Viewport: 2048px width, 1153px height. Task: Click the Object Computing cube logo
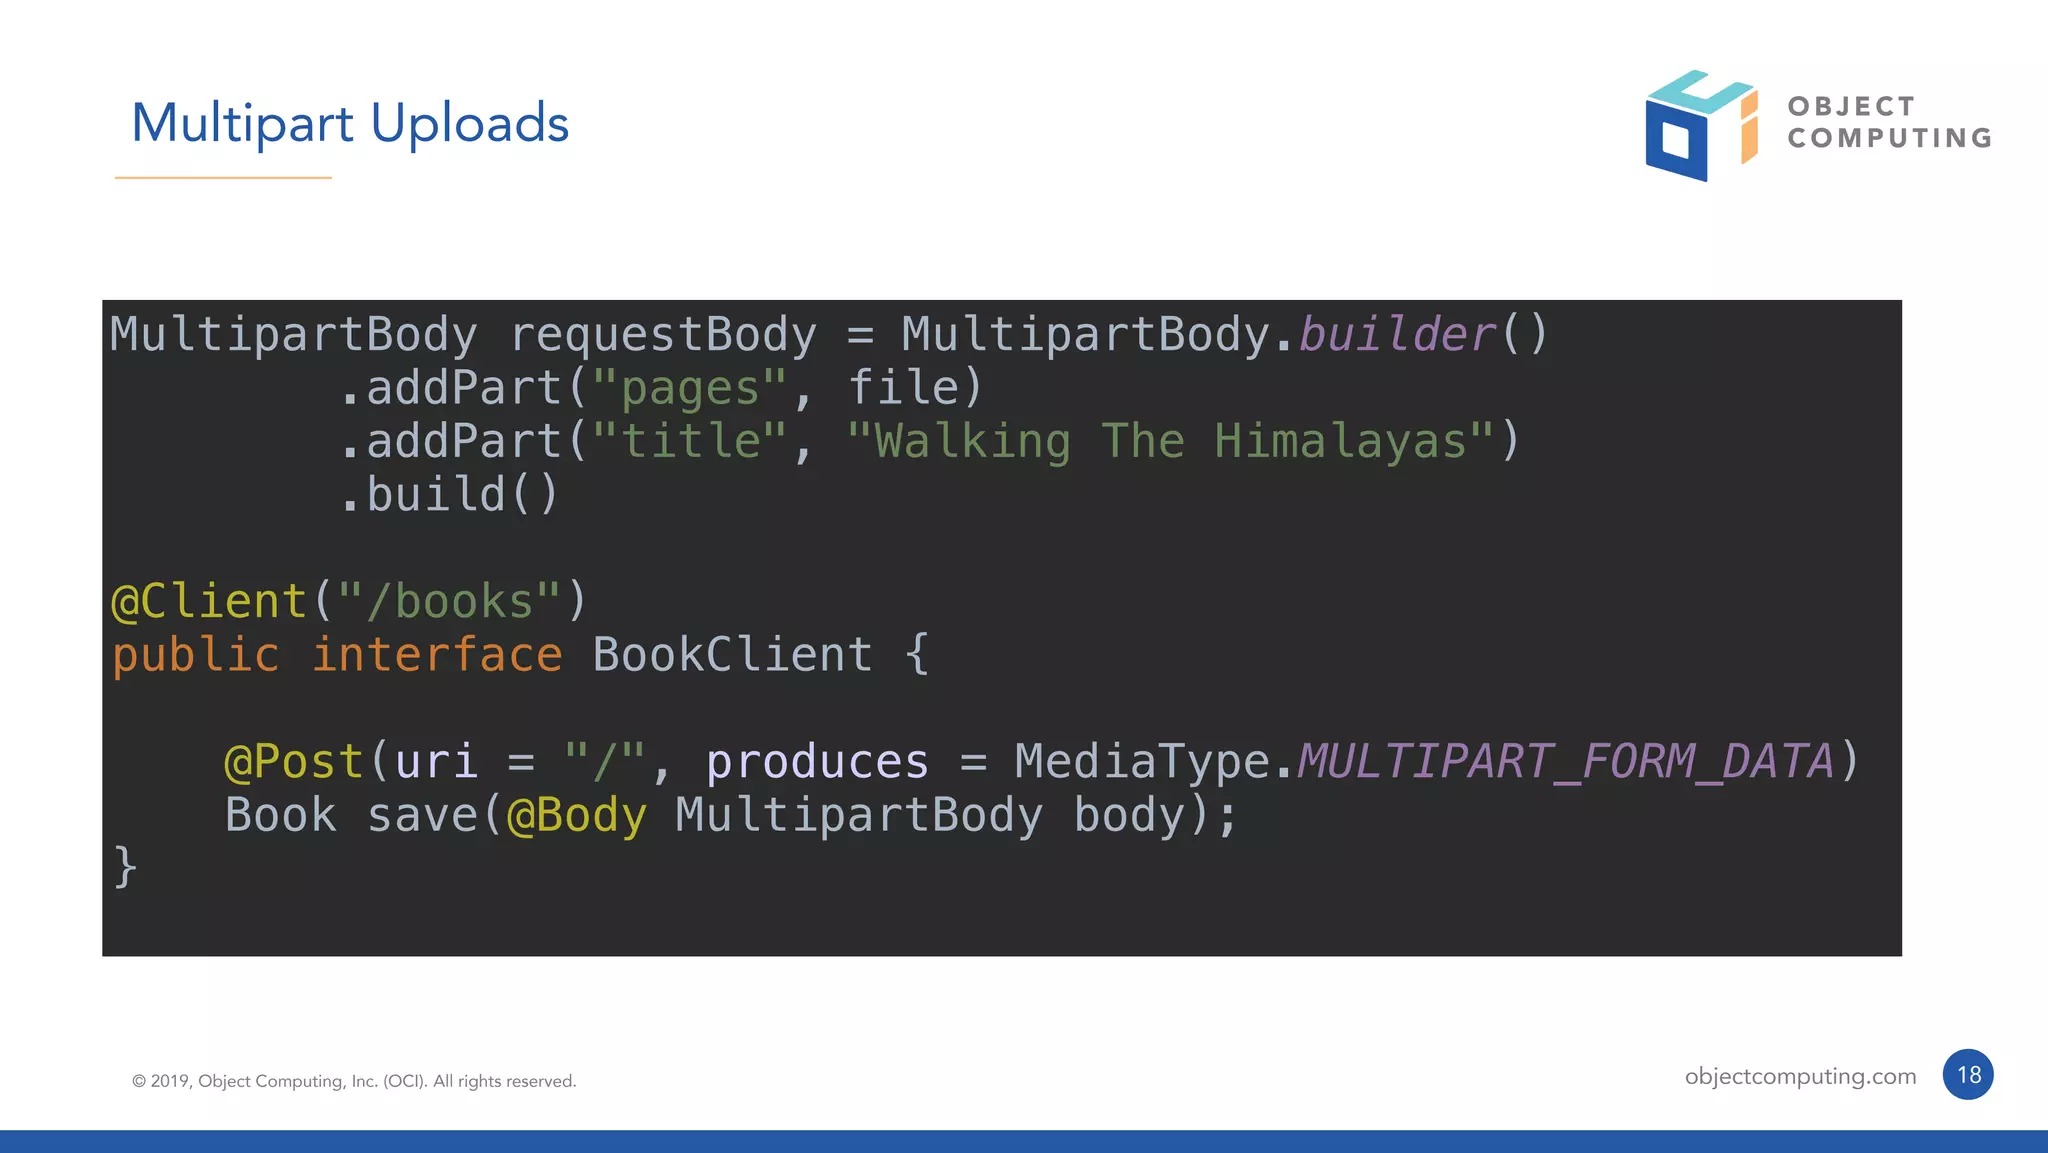coord(1700,126)
